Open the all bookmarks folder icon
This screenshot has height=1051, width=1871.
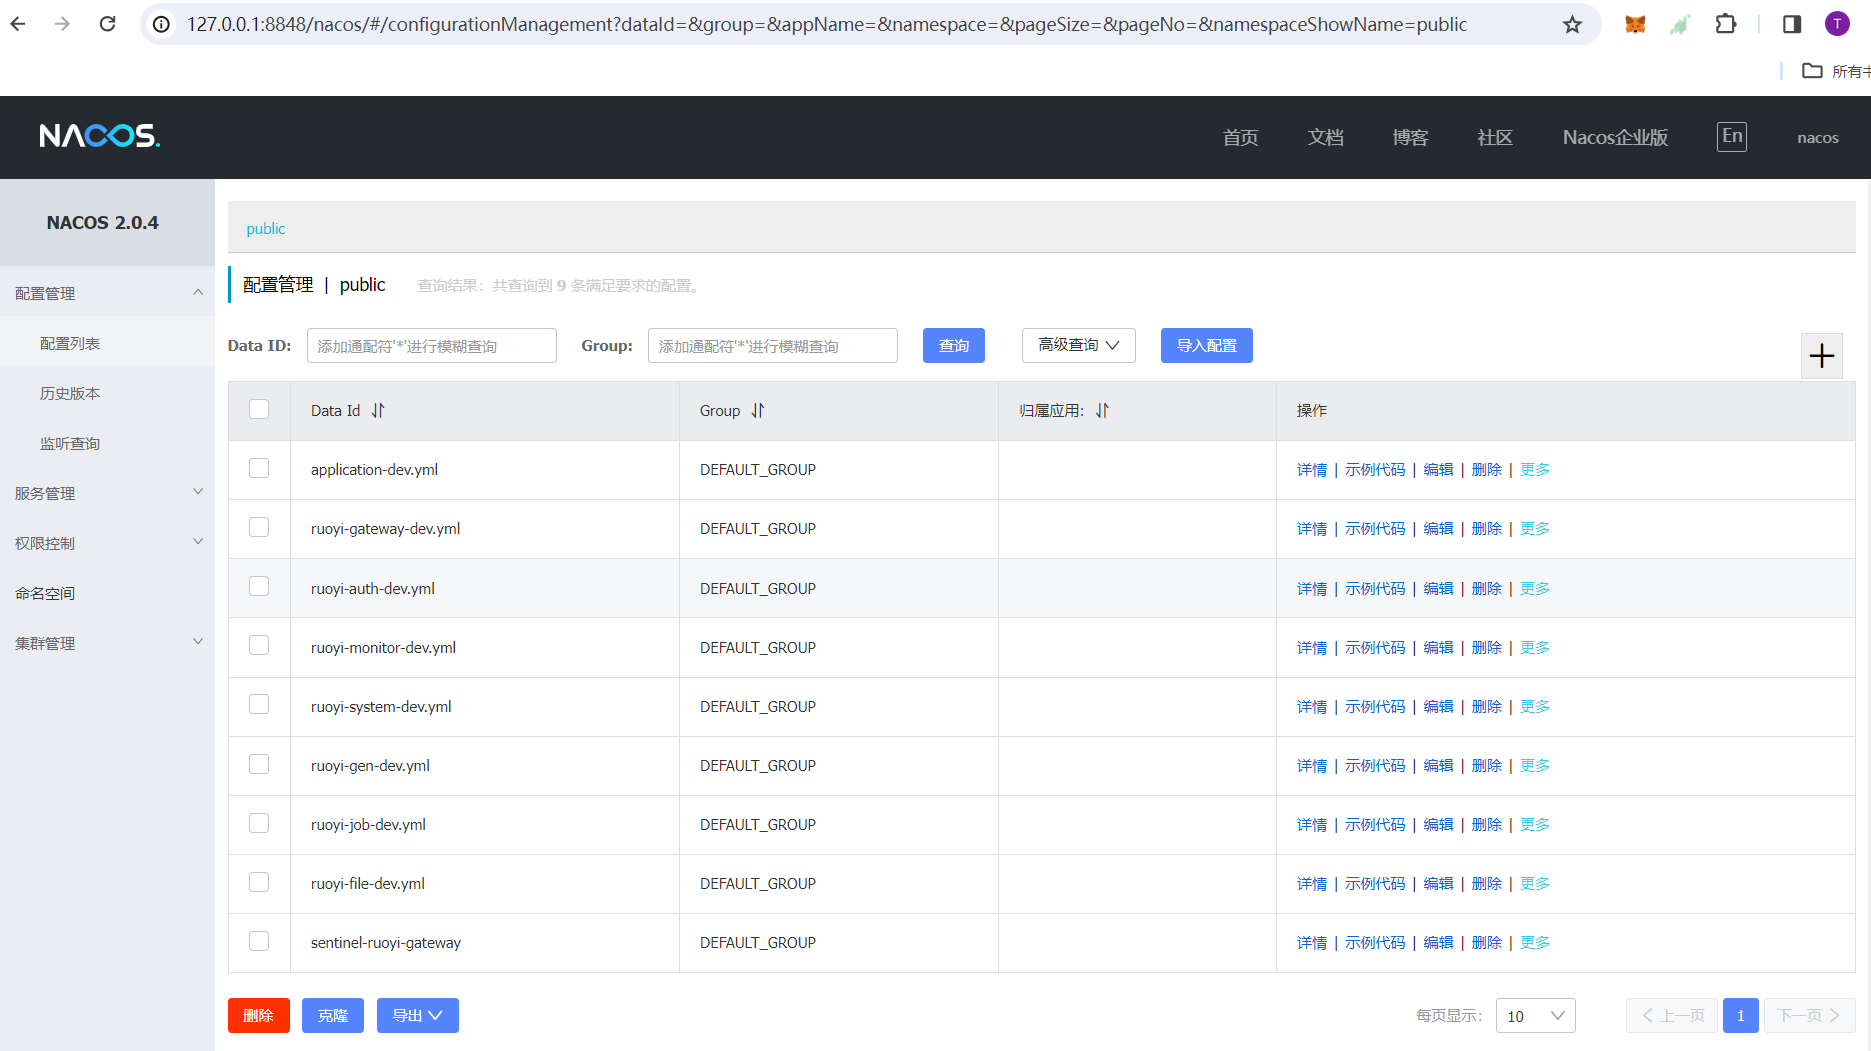click(1812, 71)
